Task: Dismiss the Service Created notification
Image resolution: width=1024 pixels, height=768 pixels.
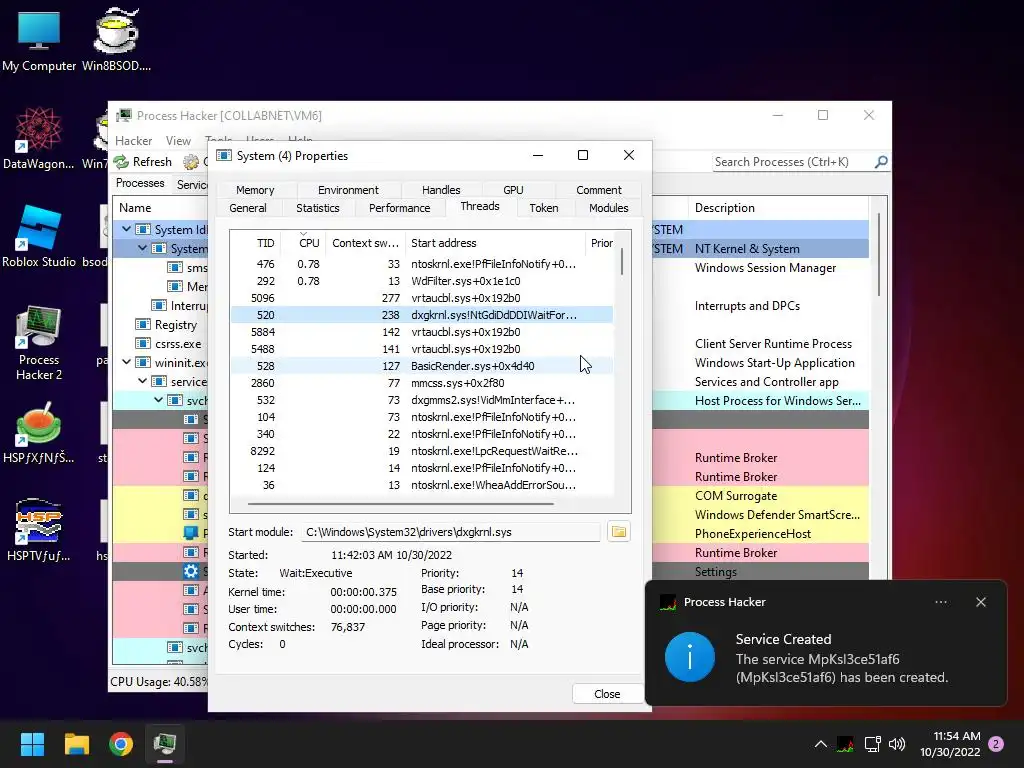Action: (981, 602)
